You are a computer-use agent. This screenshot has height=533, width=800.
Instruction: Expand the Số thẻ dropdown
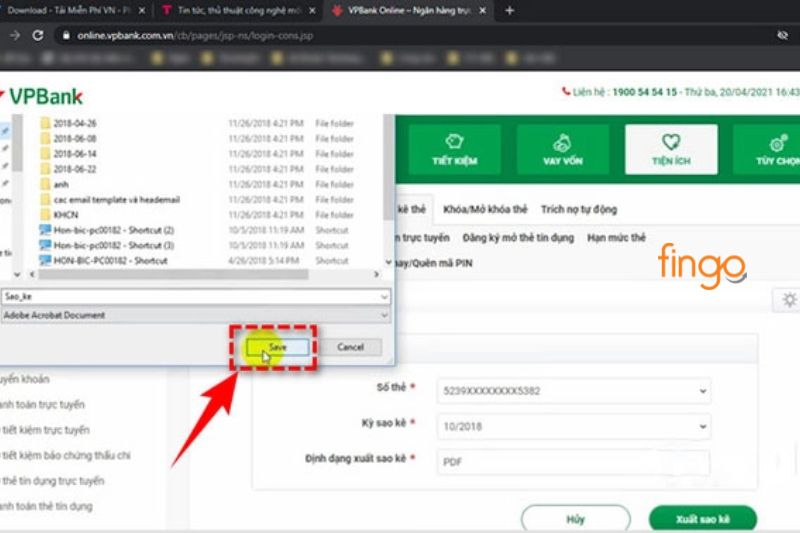click(573, 391)
